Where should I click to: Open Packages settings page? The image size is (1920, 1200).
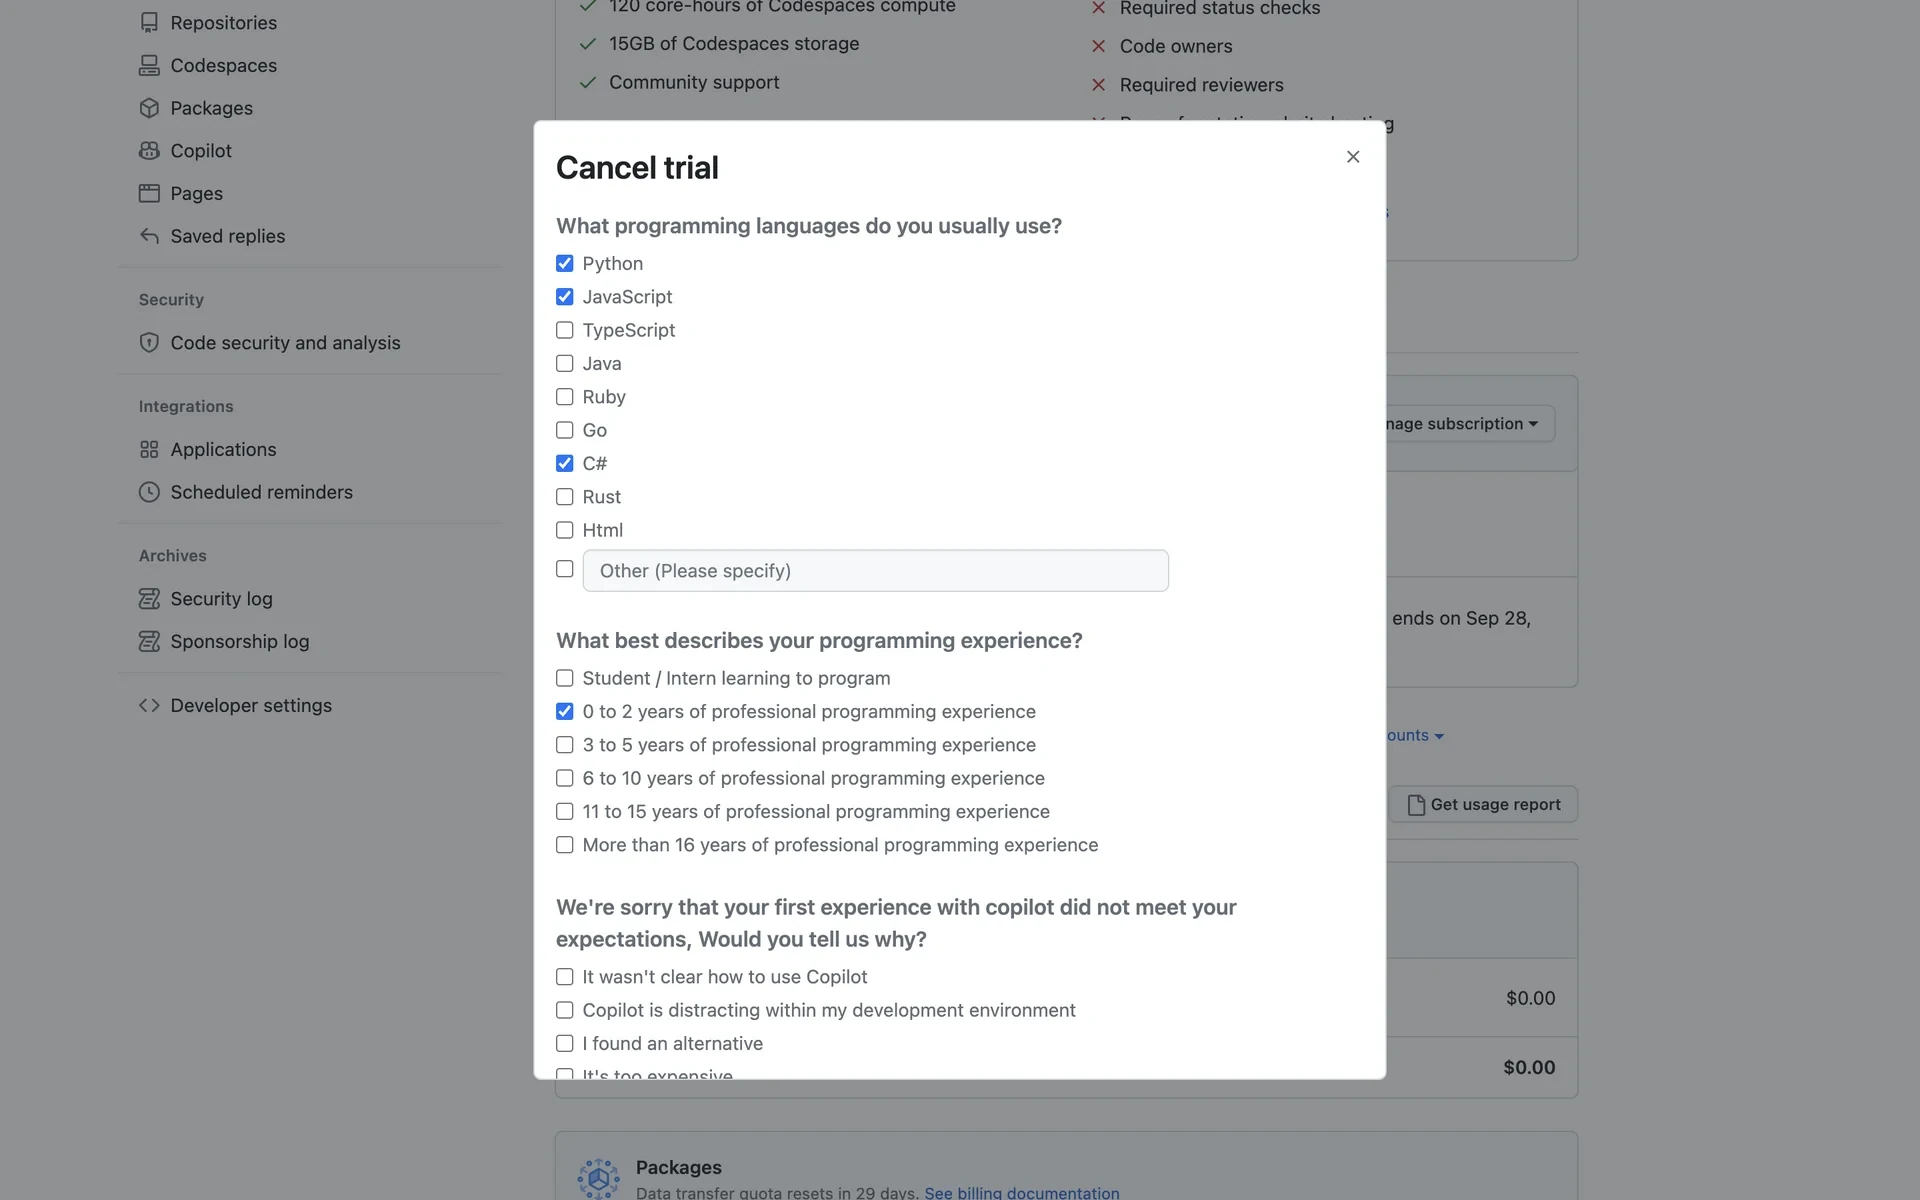(x=211, y=108)
